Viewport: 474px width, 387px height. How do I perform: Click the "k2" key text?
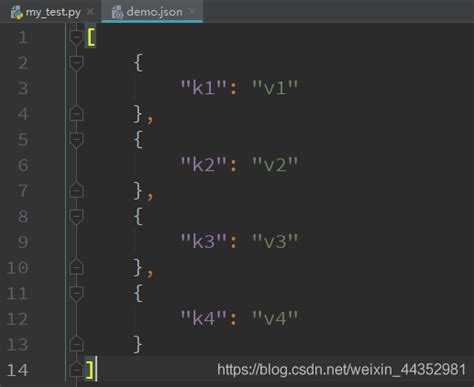[x=204, y=164]
